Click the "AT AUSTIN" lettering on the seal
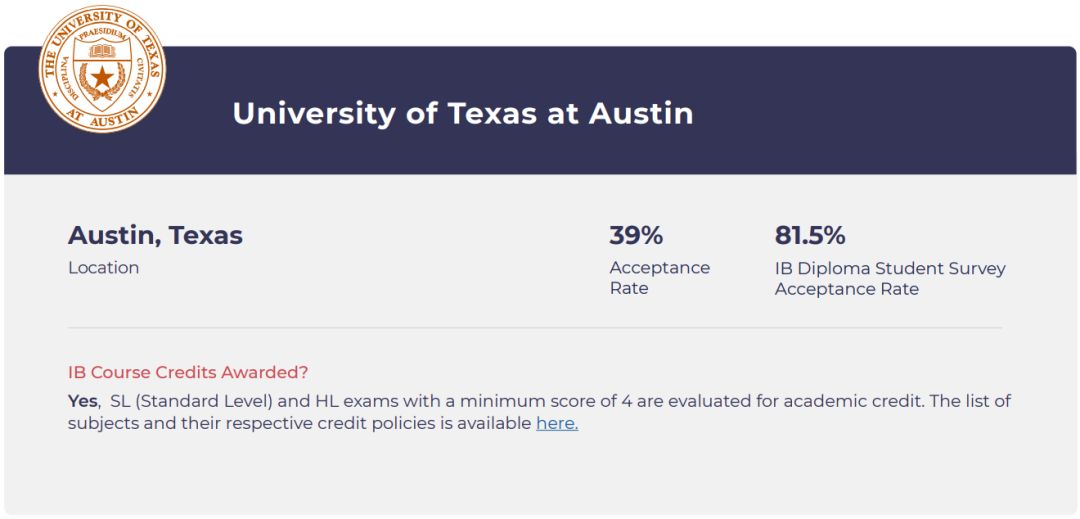1080x519 pixels. (102, 118)
